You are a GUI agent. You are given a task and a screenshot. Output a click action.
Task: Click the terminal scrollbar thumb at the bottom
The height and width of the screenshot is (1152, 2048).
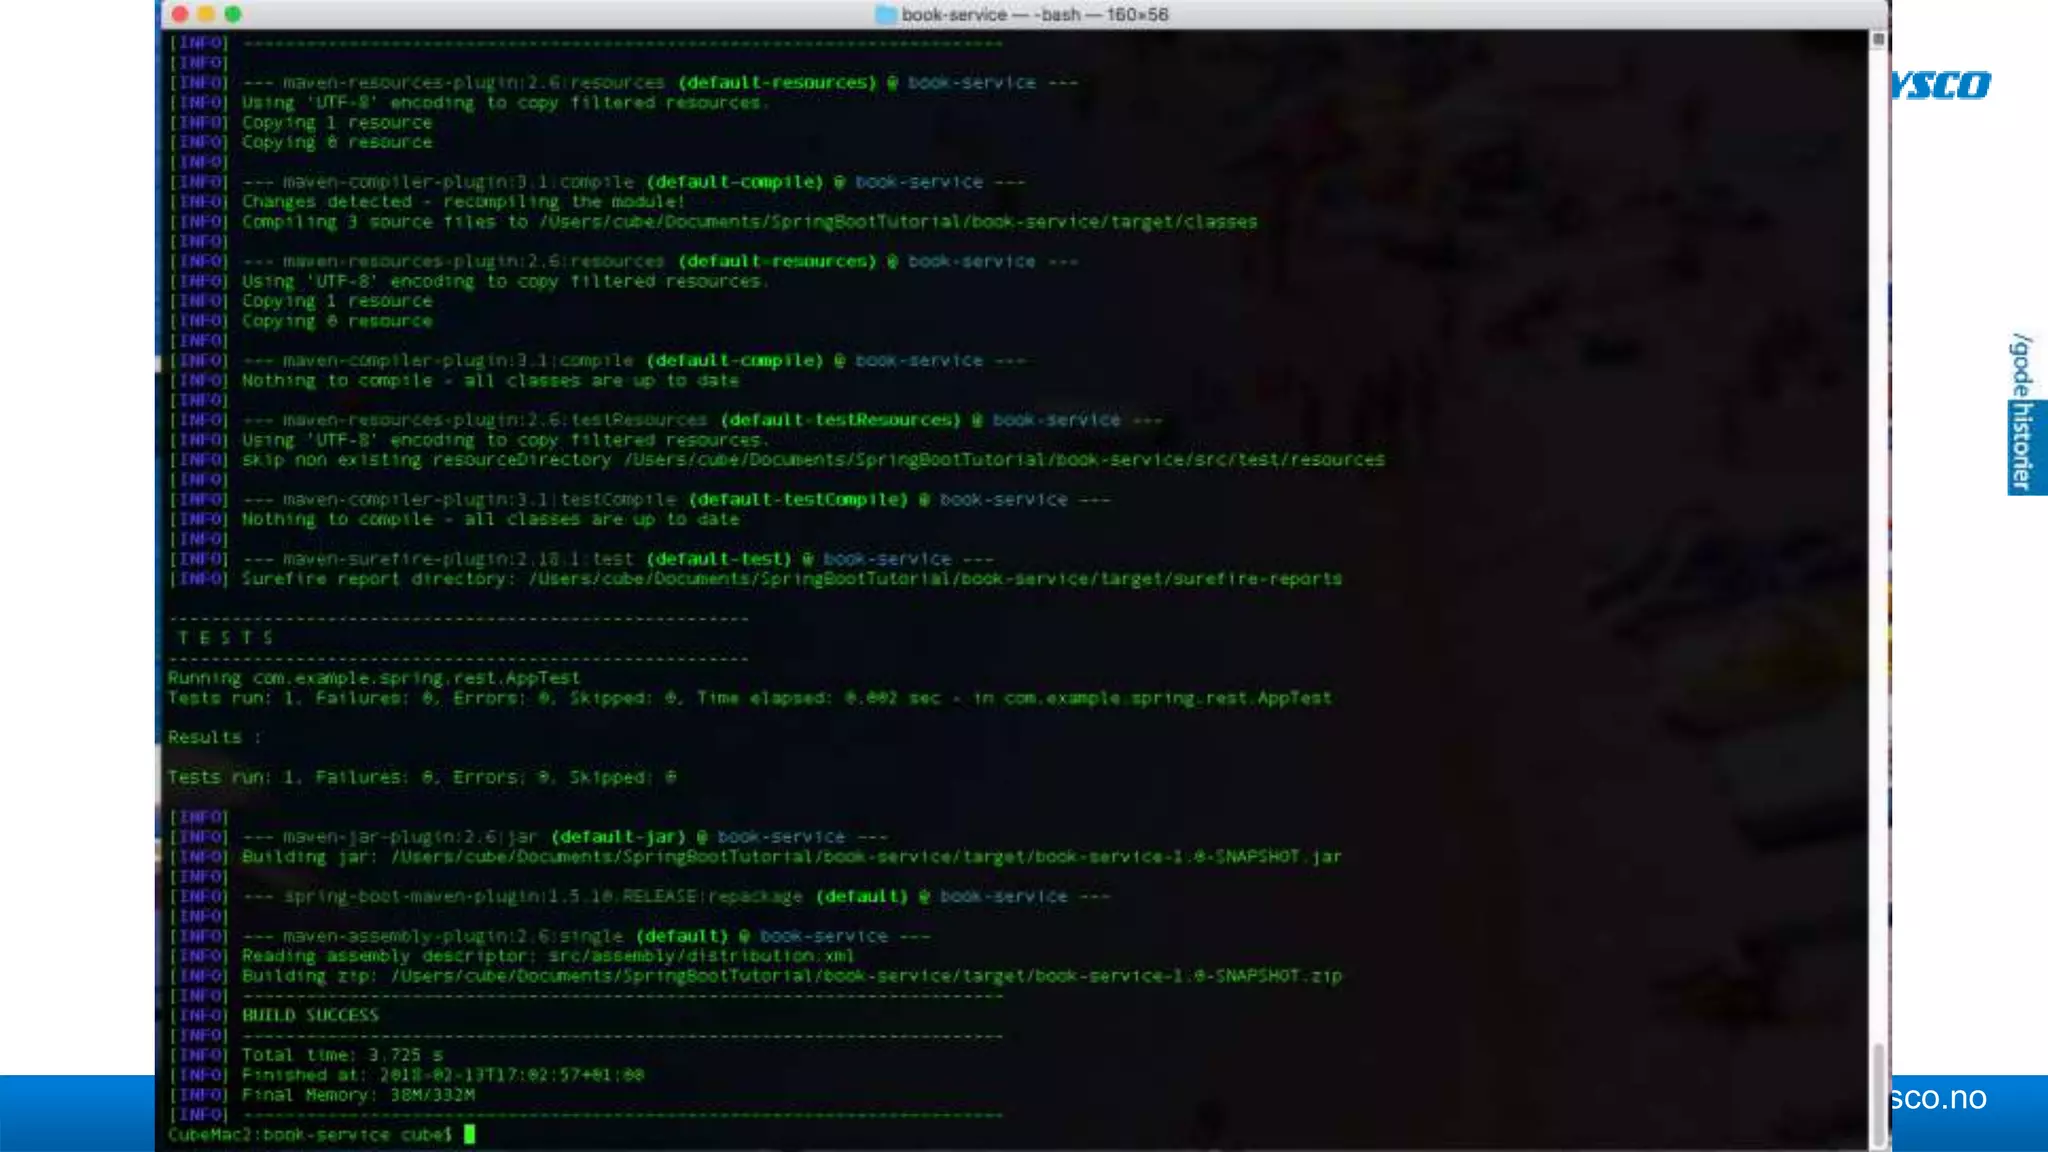coord(1878,1094)
